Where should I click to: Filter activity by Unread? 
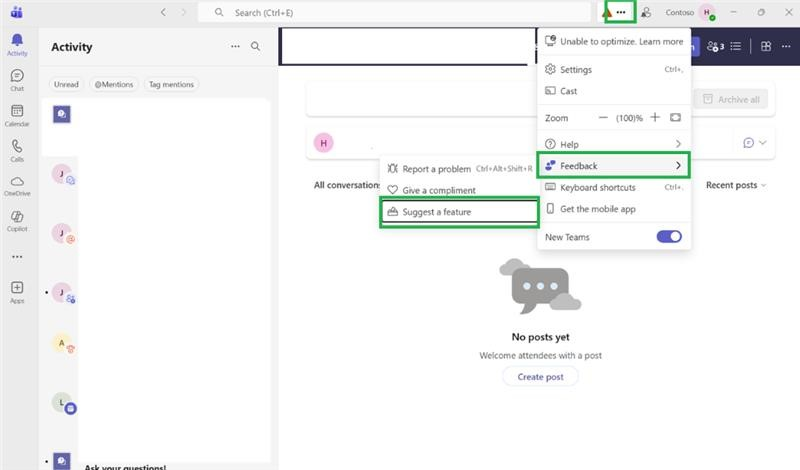click(66, 84)
